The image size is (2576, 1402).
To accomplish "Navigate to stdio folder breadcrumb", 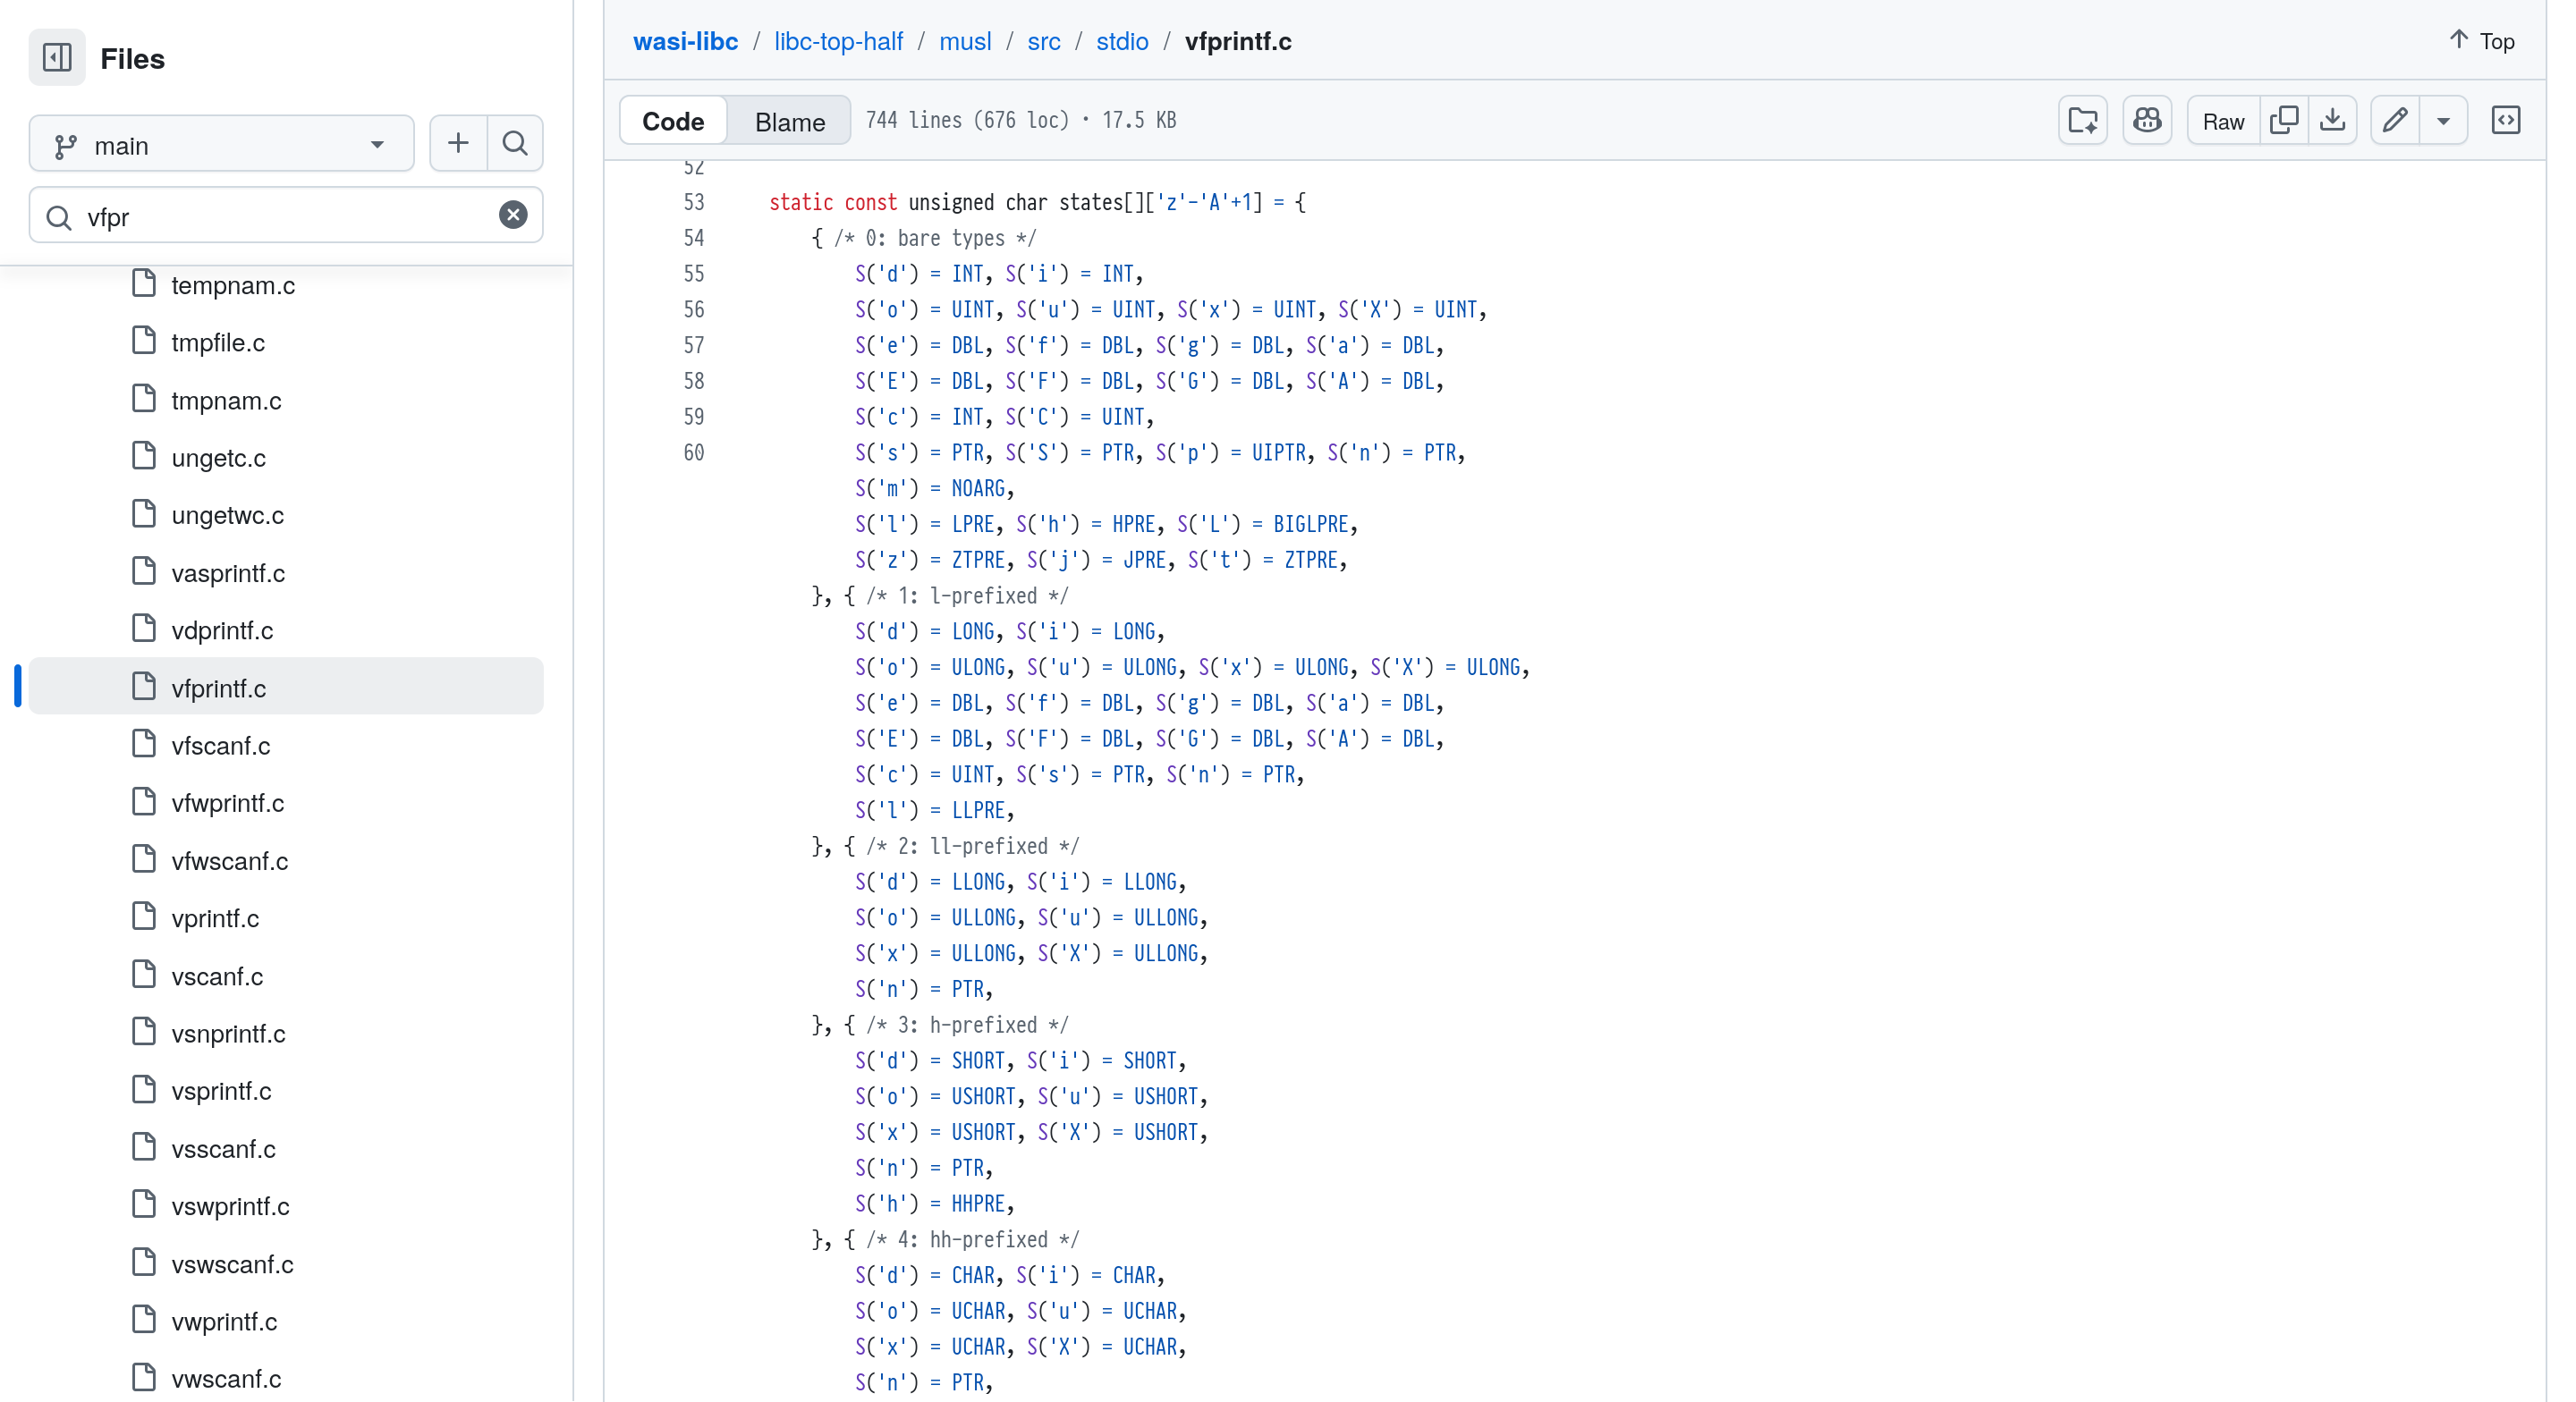I will [x=1121, y=41].
